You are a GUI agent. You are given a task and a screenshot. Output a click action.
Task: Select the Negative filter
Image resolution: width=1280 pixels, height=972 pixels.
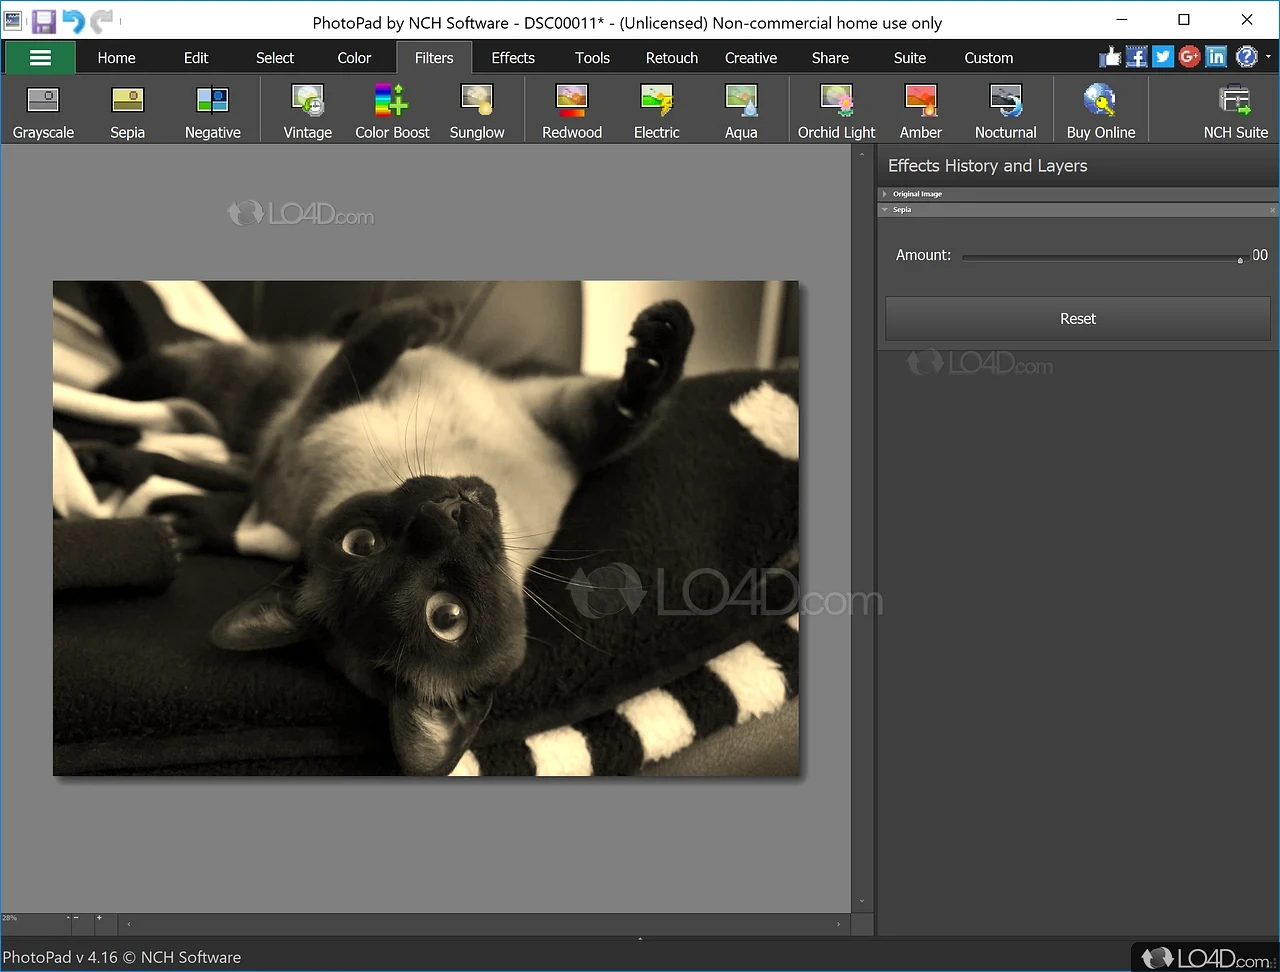pos(212,110)
